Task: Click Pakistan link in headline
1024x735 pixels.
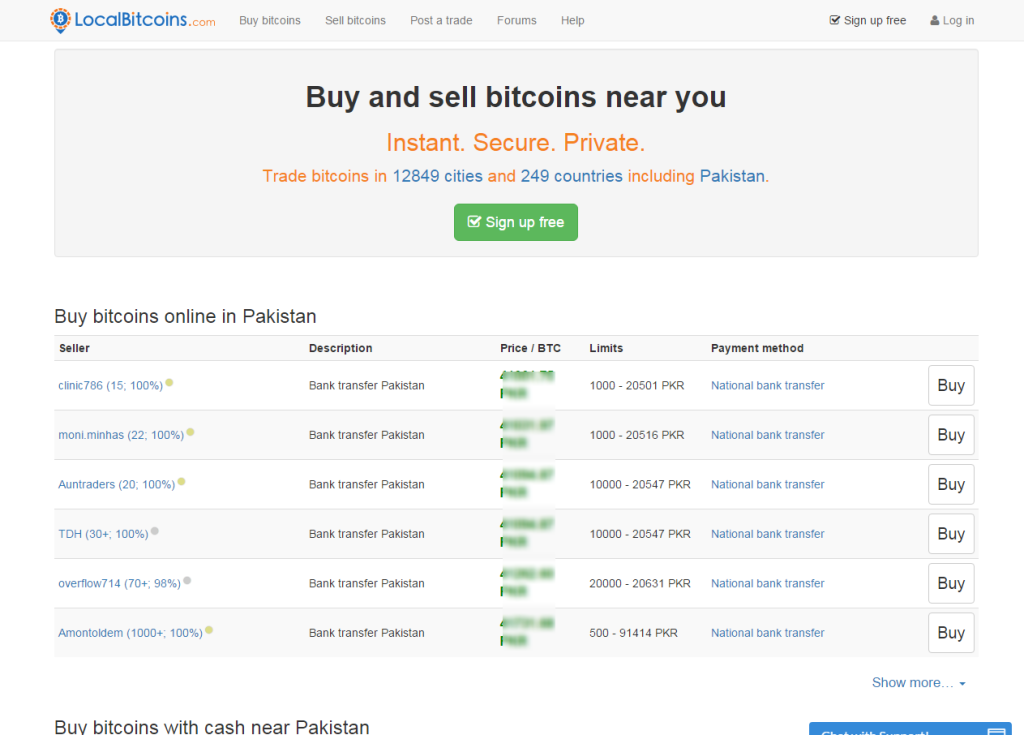Action: click(x=732, y=176)
